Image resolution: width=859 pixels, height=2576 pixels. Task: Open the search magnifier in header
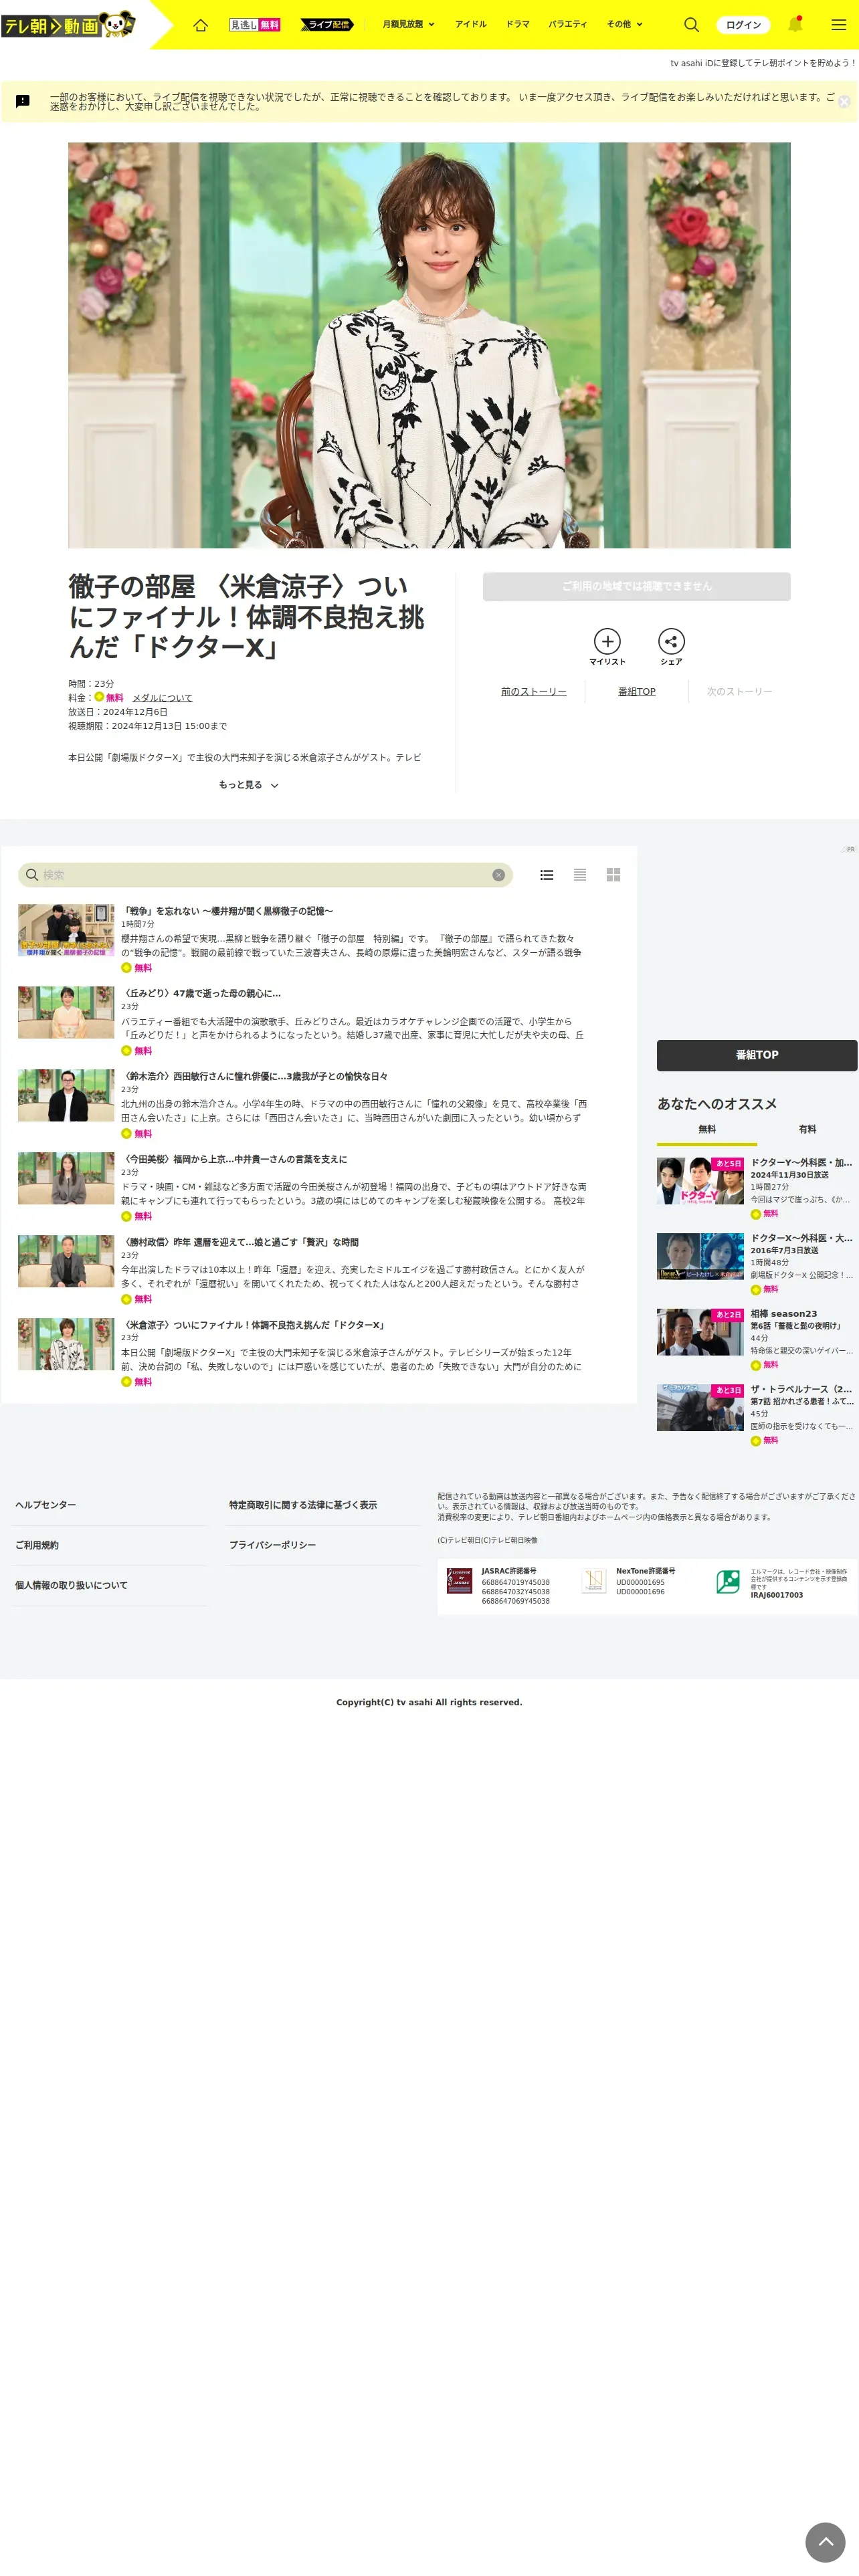click(x=691, y=25)
